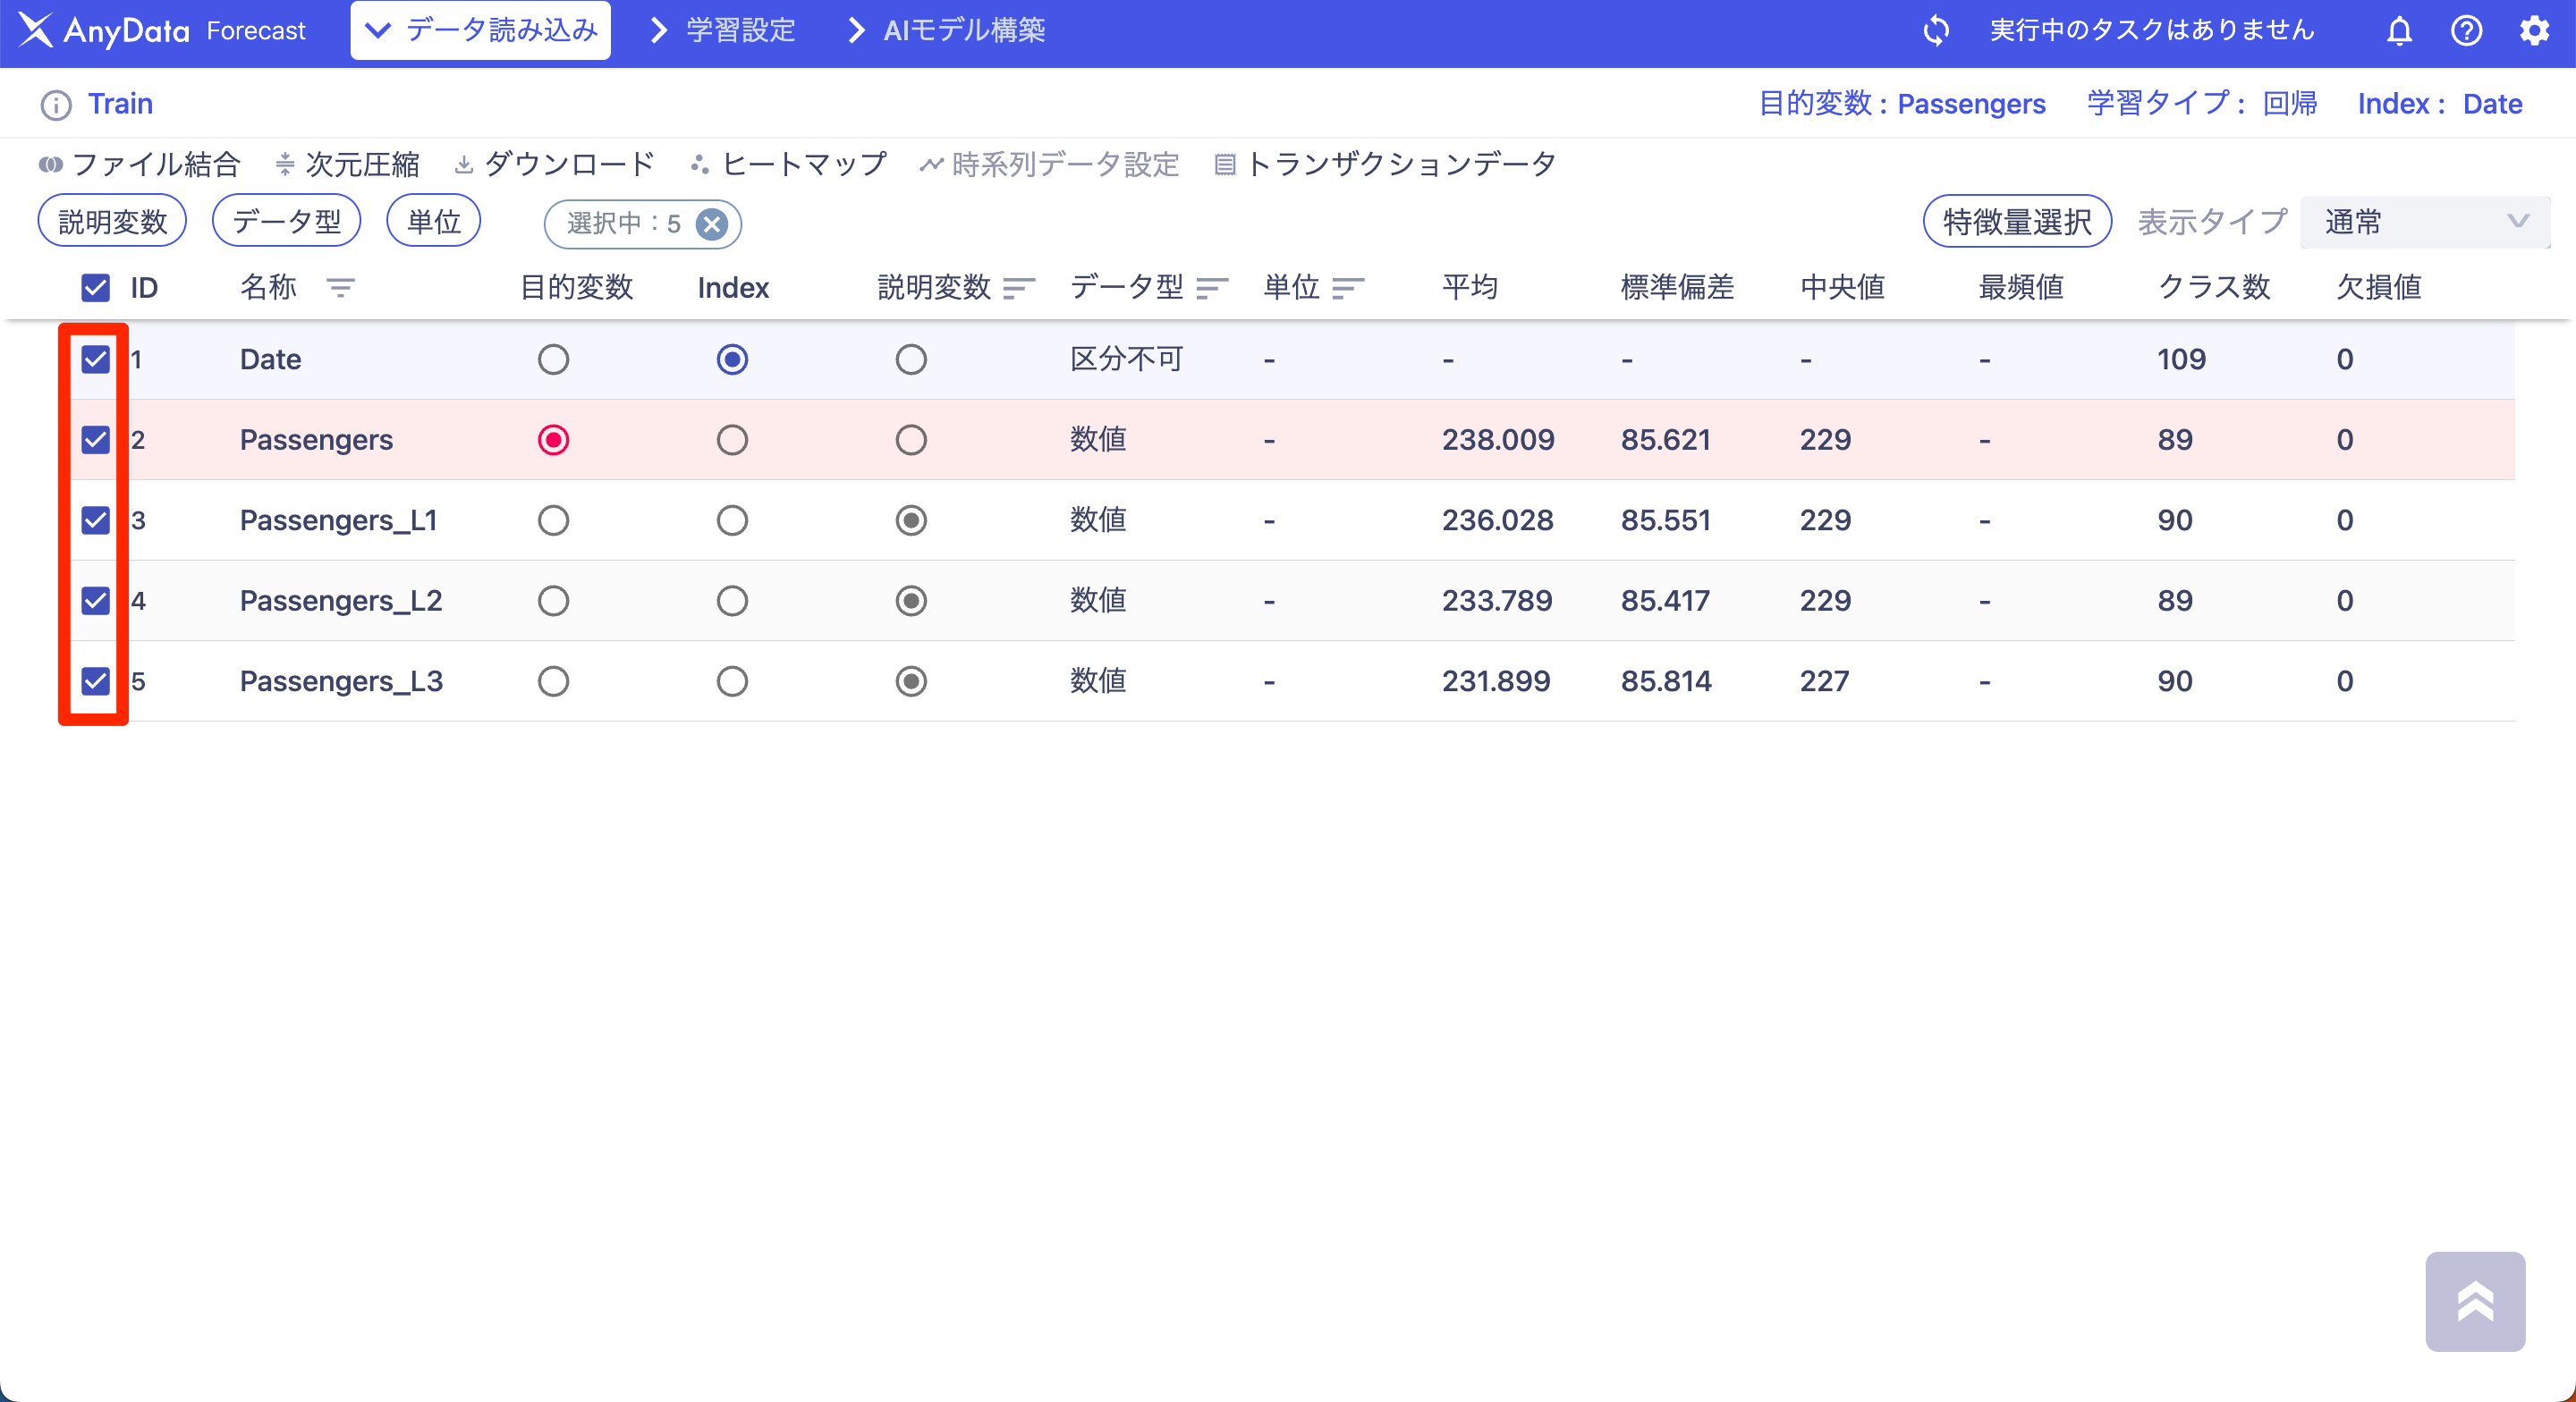Uncheck the Passengers_L3 row checkbox
Image resolution: width=2576 pixels, height=1402 pixels.
[95, 681]
